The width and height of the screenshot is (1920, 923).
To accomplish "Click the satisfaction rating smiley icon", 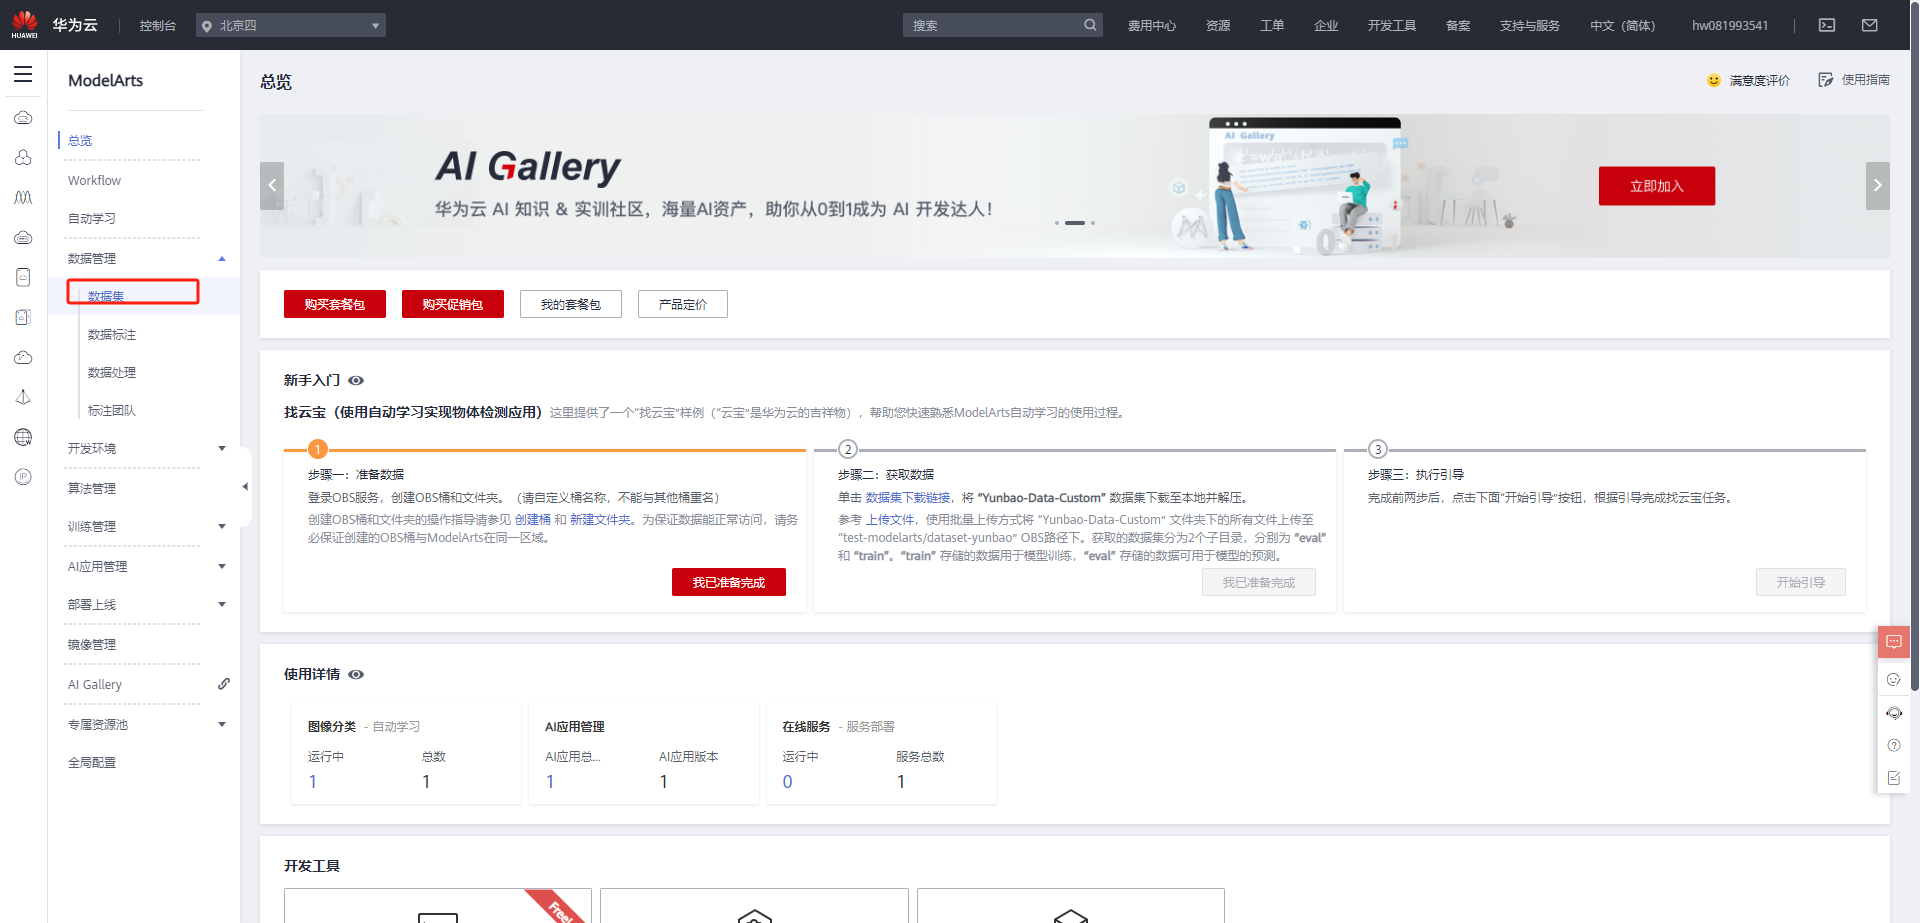I will pos(1714,80).
